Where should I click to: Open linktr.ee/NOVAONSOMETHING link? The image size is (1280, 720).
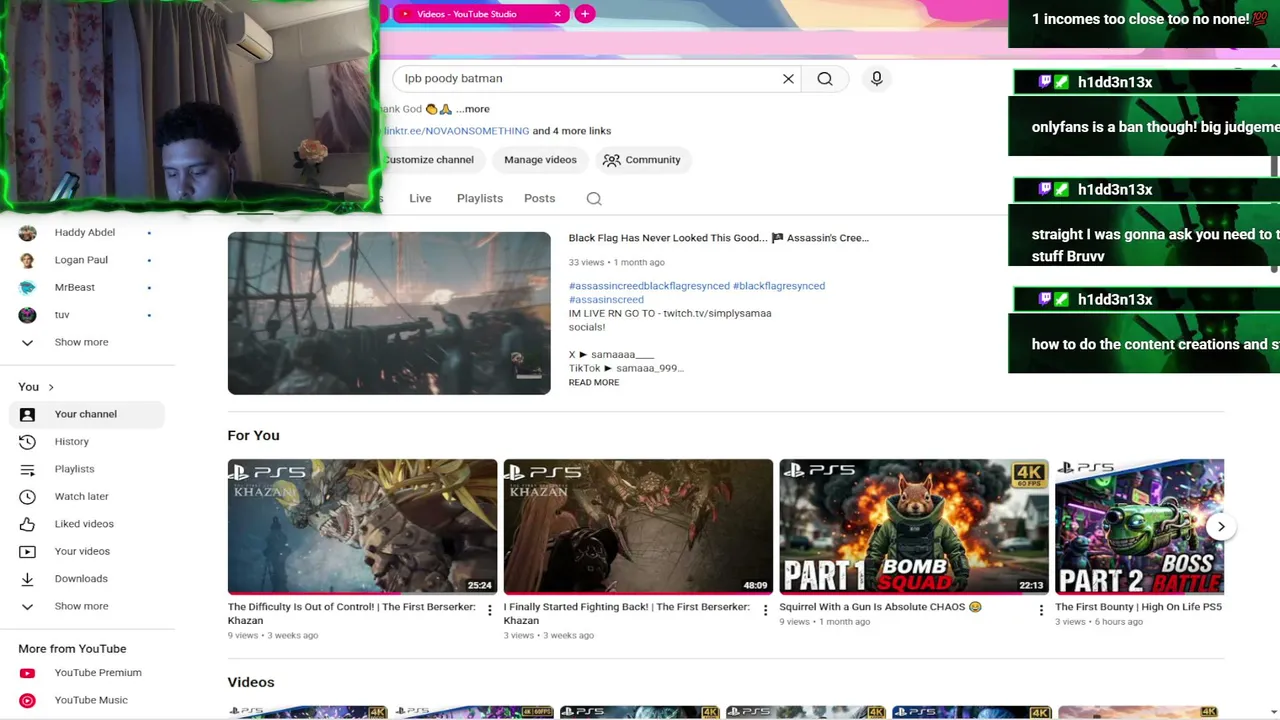coord(456,131)
